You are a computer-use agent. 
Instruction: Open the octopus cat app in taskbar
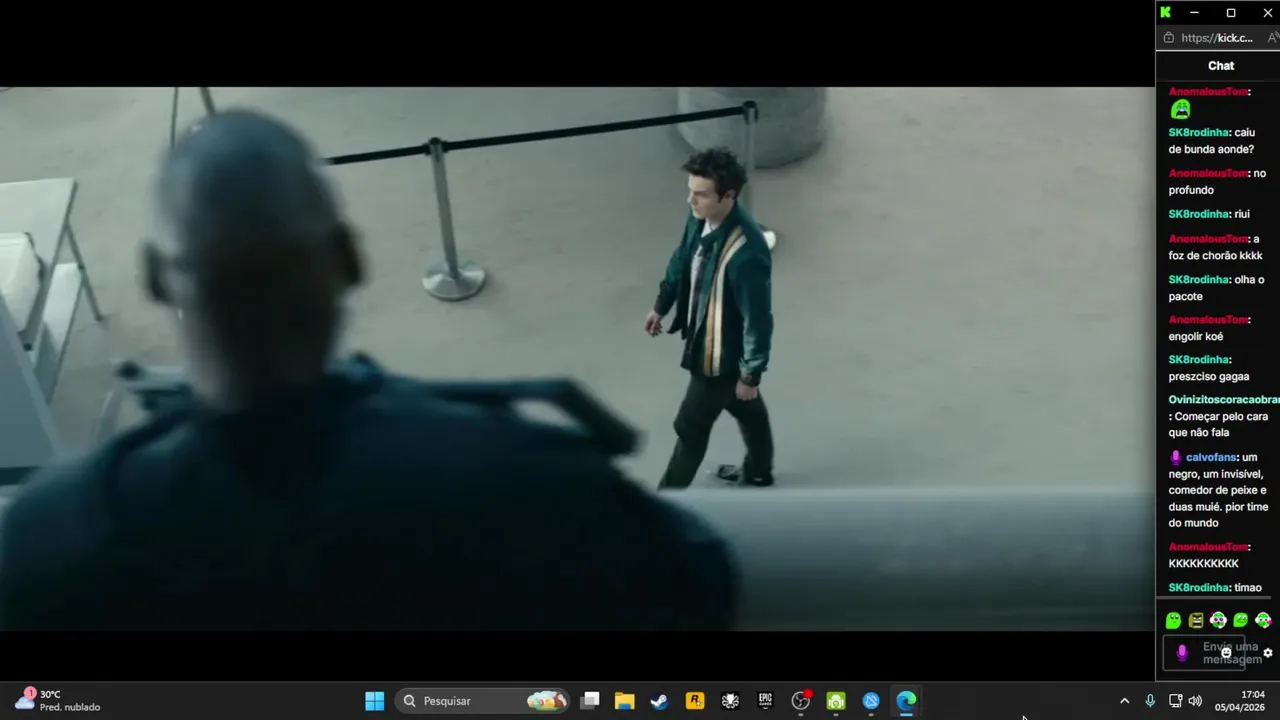(730, 701)
